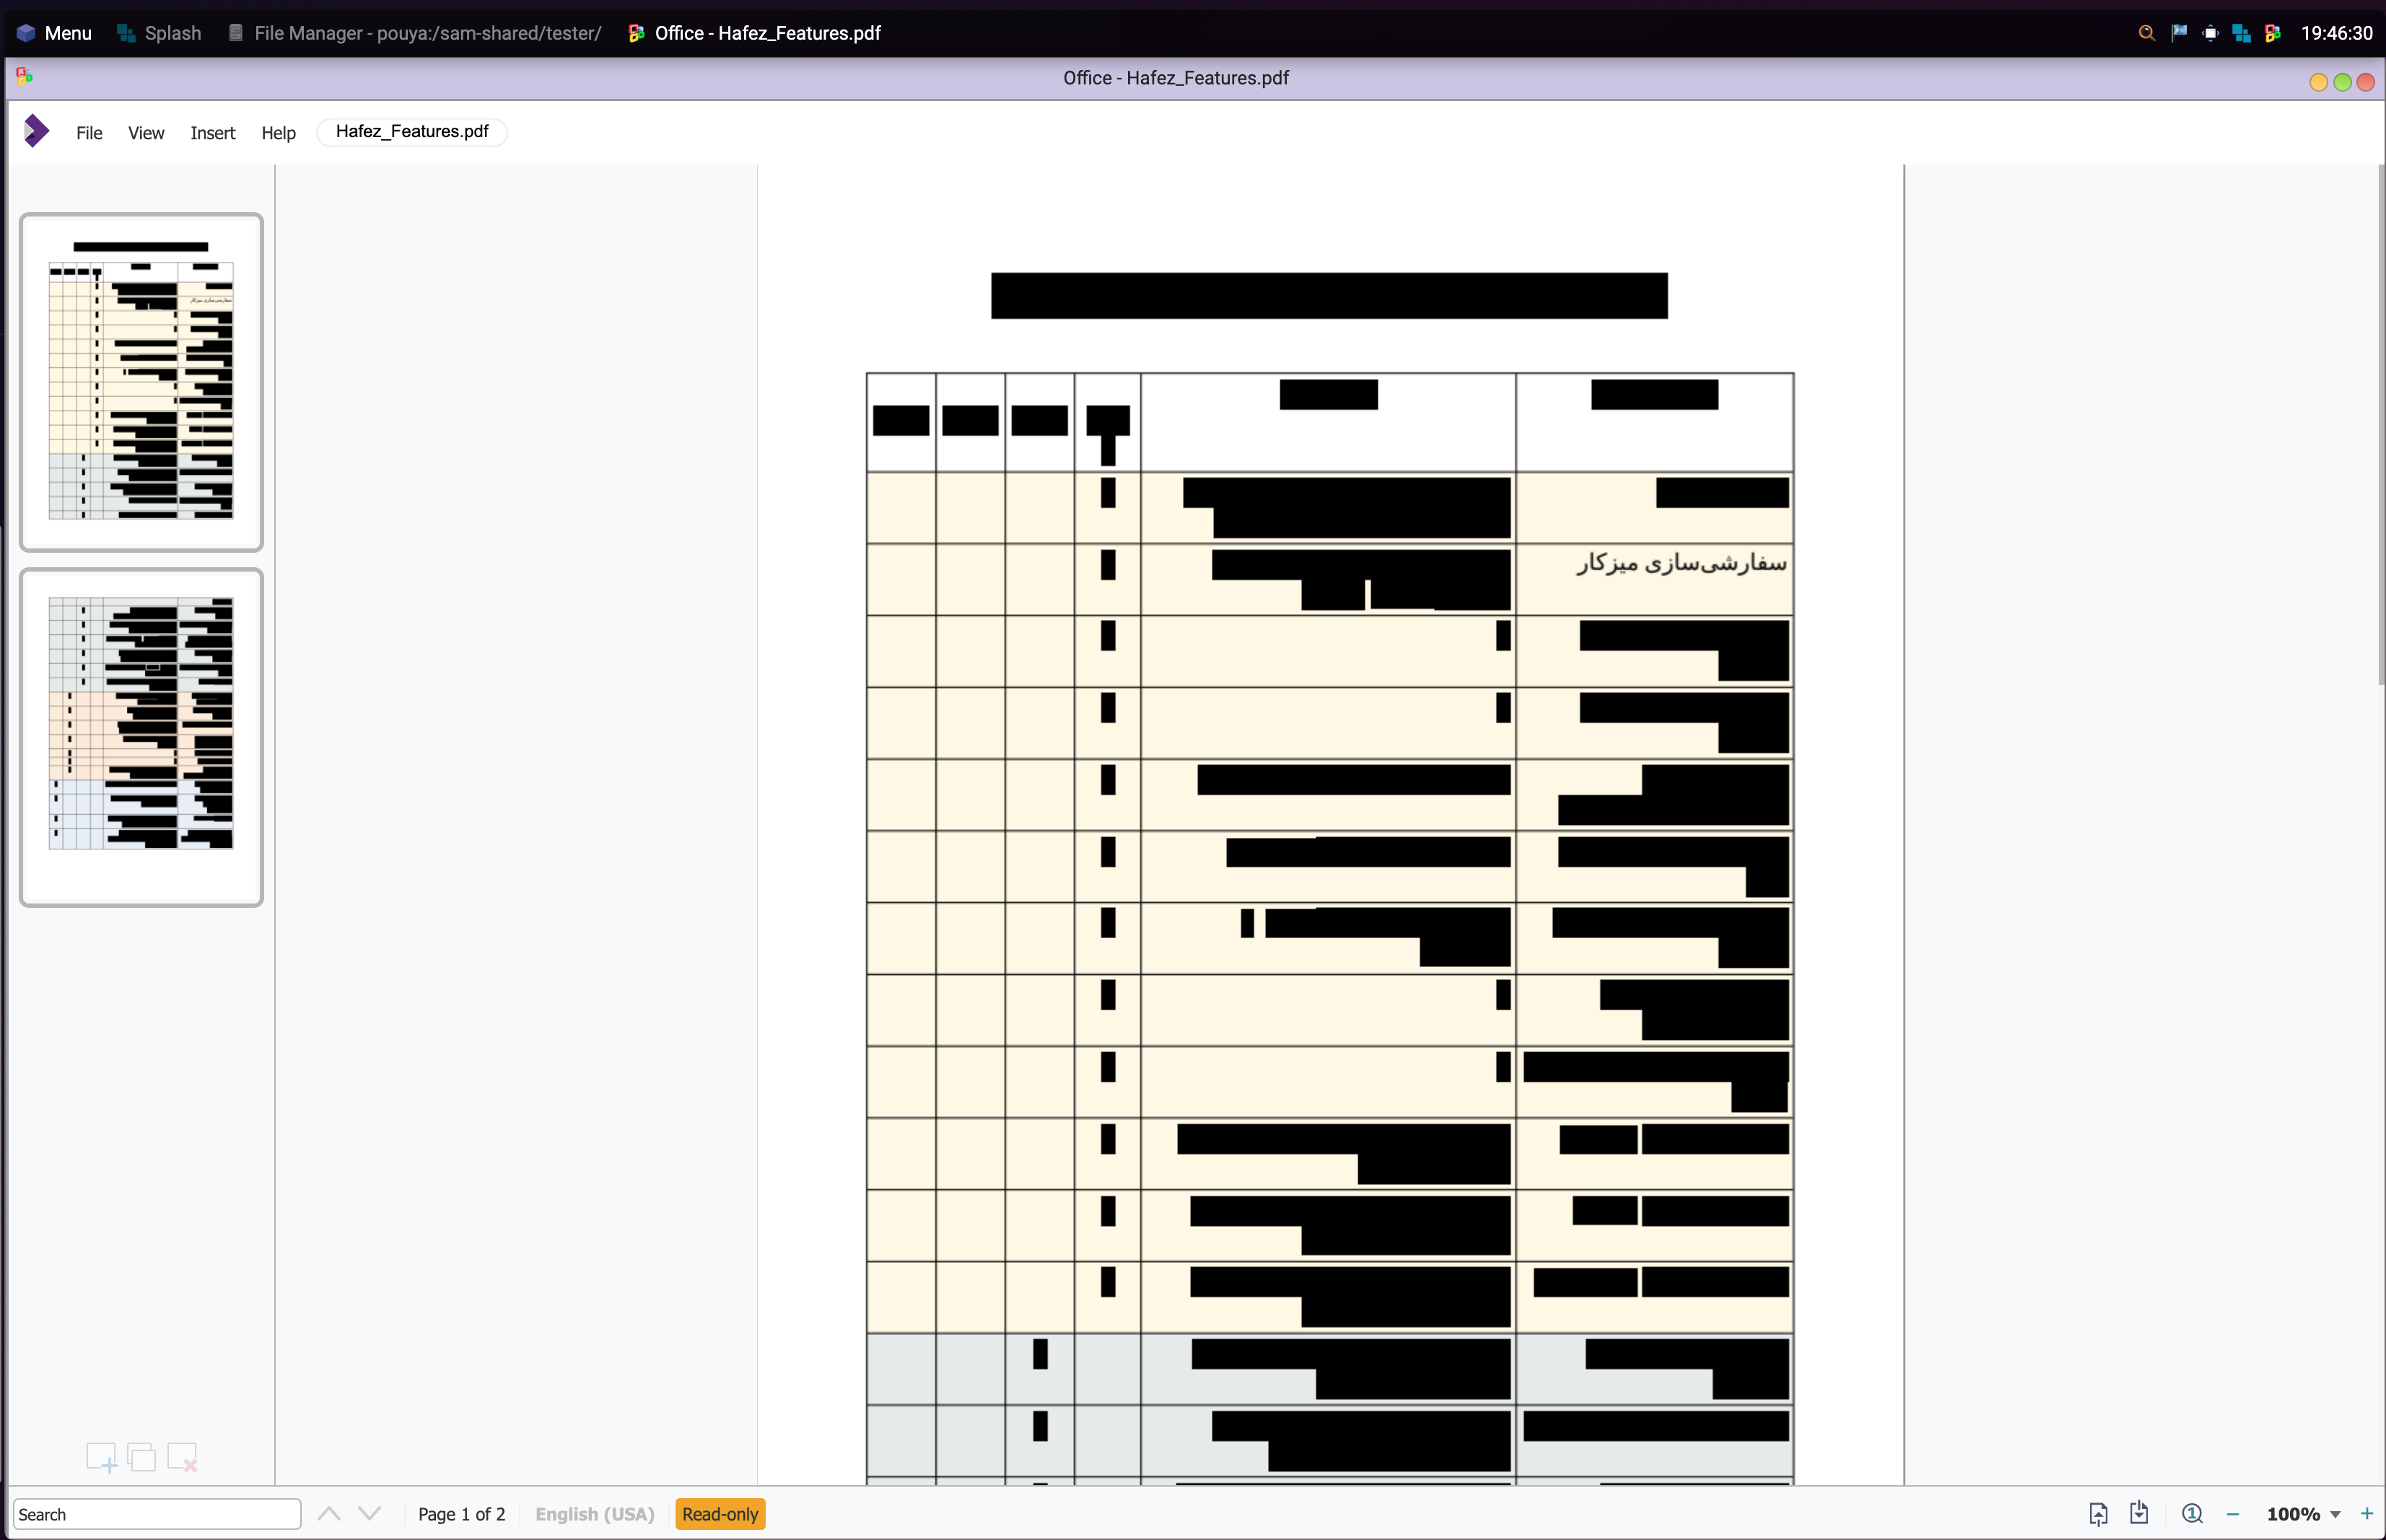Jump to next search result arrow
2386x1540 pixels.
pyautogui.click(x=369, y=1514)
